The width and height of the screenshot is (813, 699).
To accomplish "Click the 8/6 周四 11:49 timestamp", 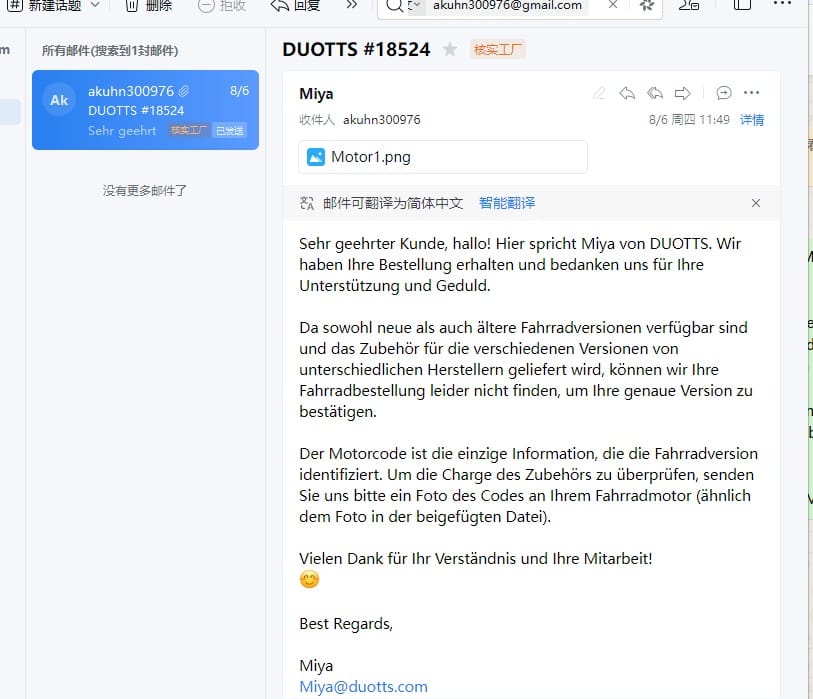I will click(689, 120).
